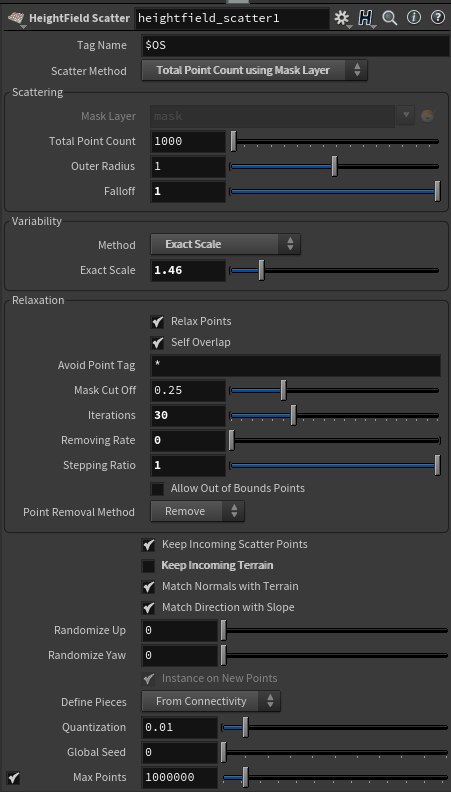Uncheck the Relax Points checkbox
The image size is (451, 792).
[158, 322]
